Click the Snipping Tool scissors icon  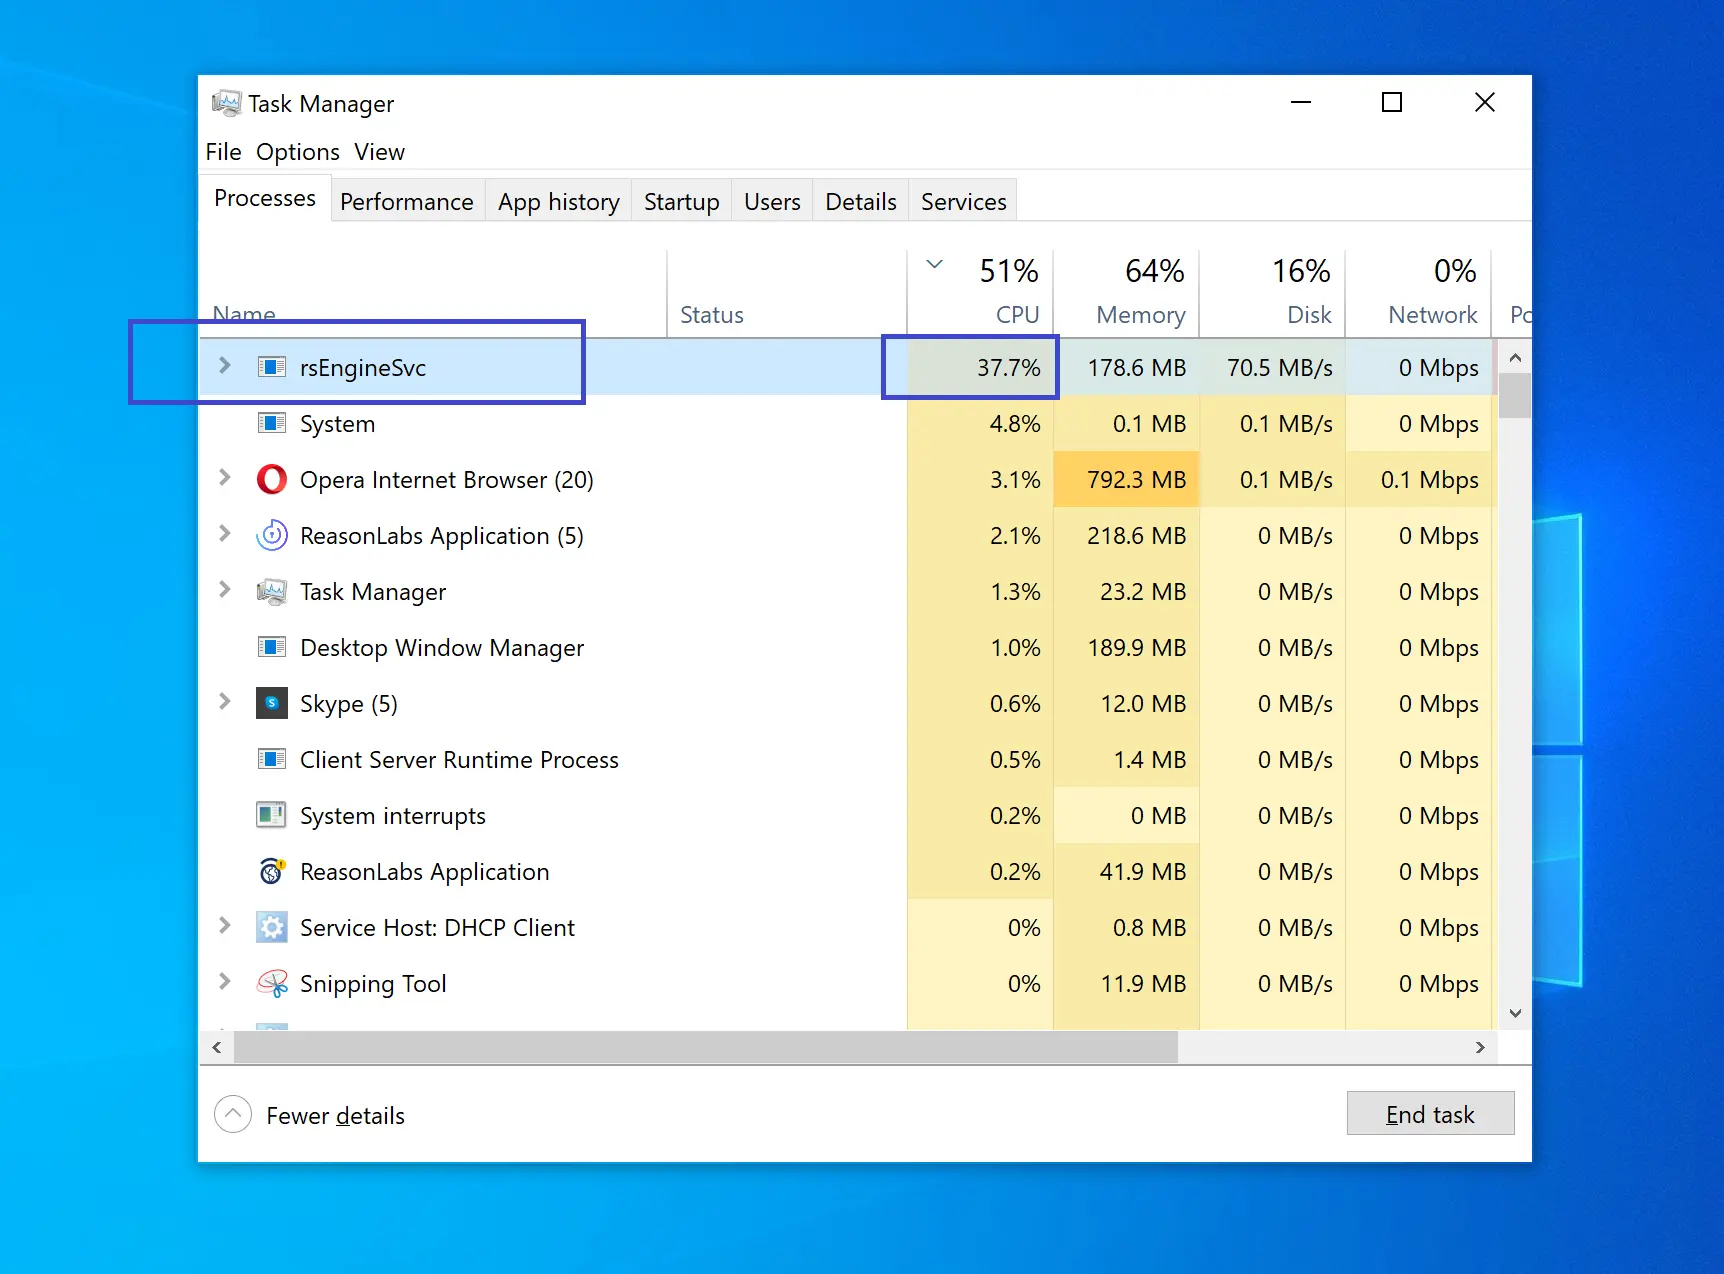271,984
